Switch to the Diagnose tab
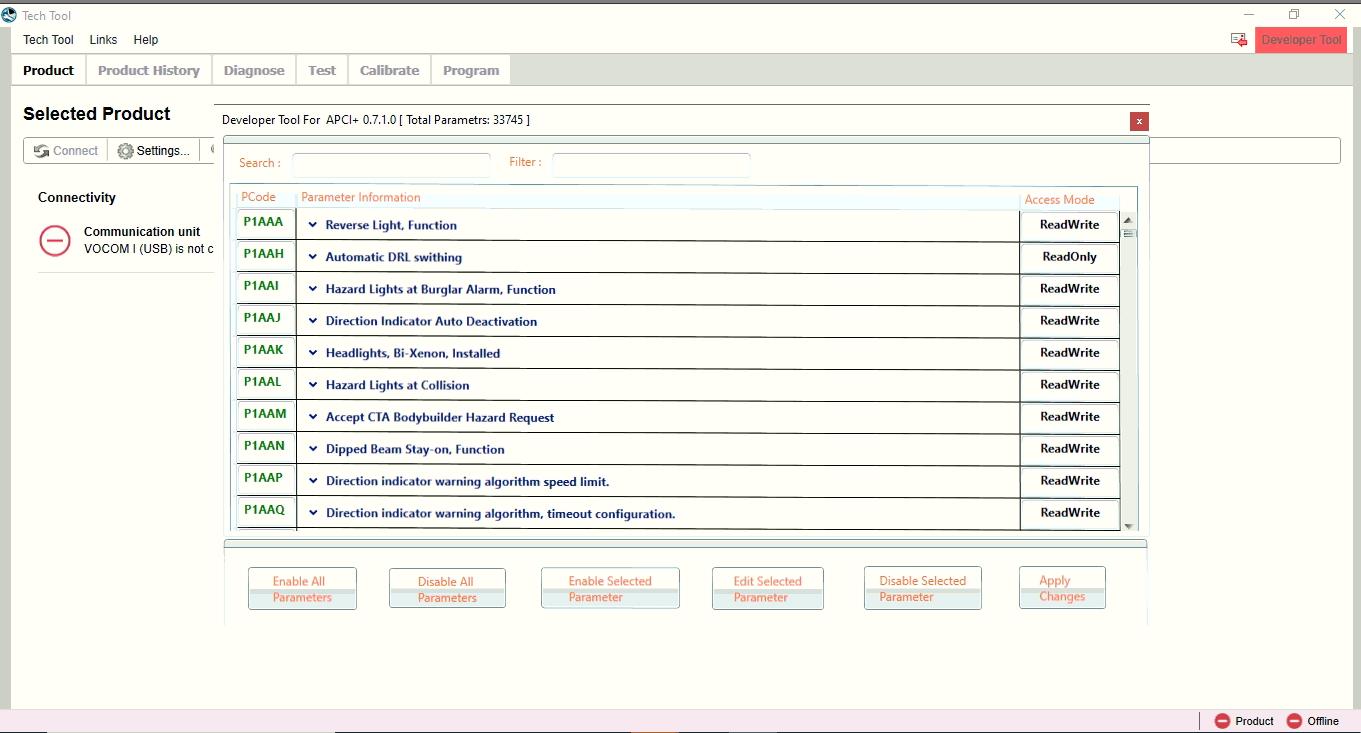Image resolution: width=1361 pixels, height=733 pixels. (253, 69)
